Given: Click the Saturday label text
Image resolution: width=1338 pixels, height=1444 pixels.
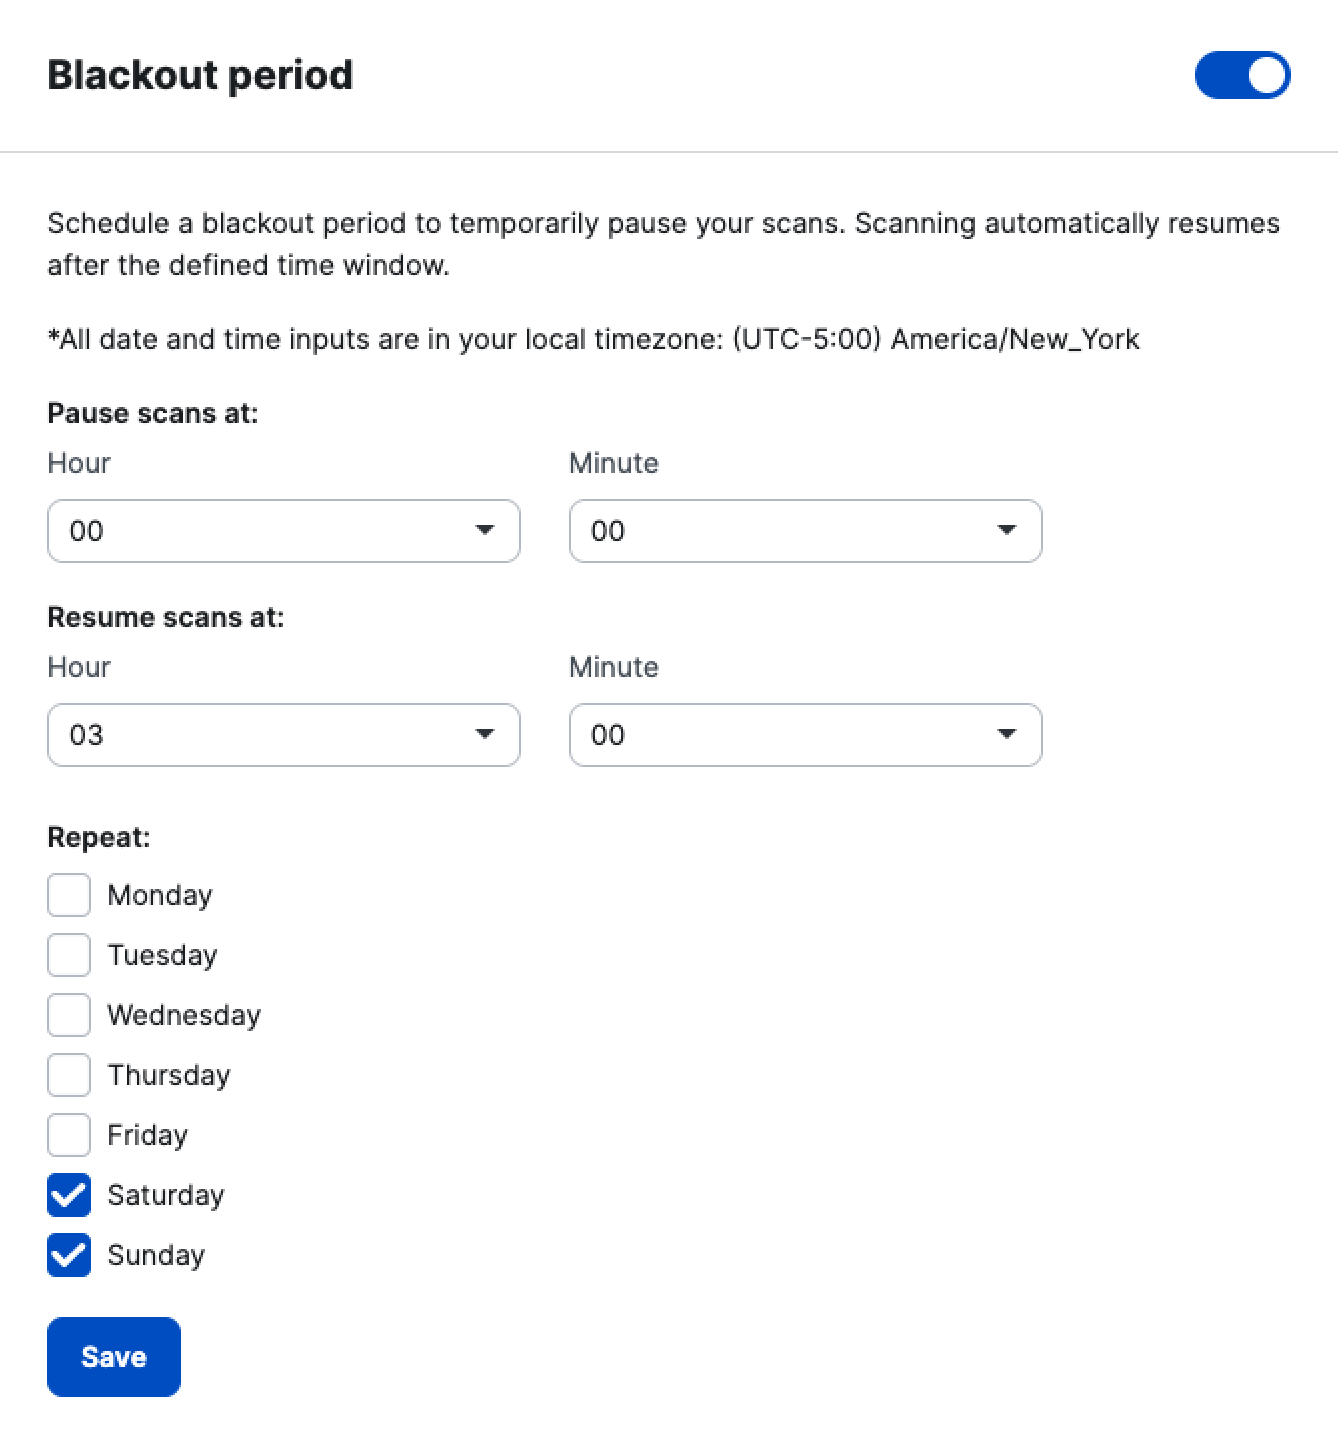Looking at the screenshot, I should (x=165, y=1195).
